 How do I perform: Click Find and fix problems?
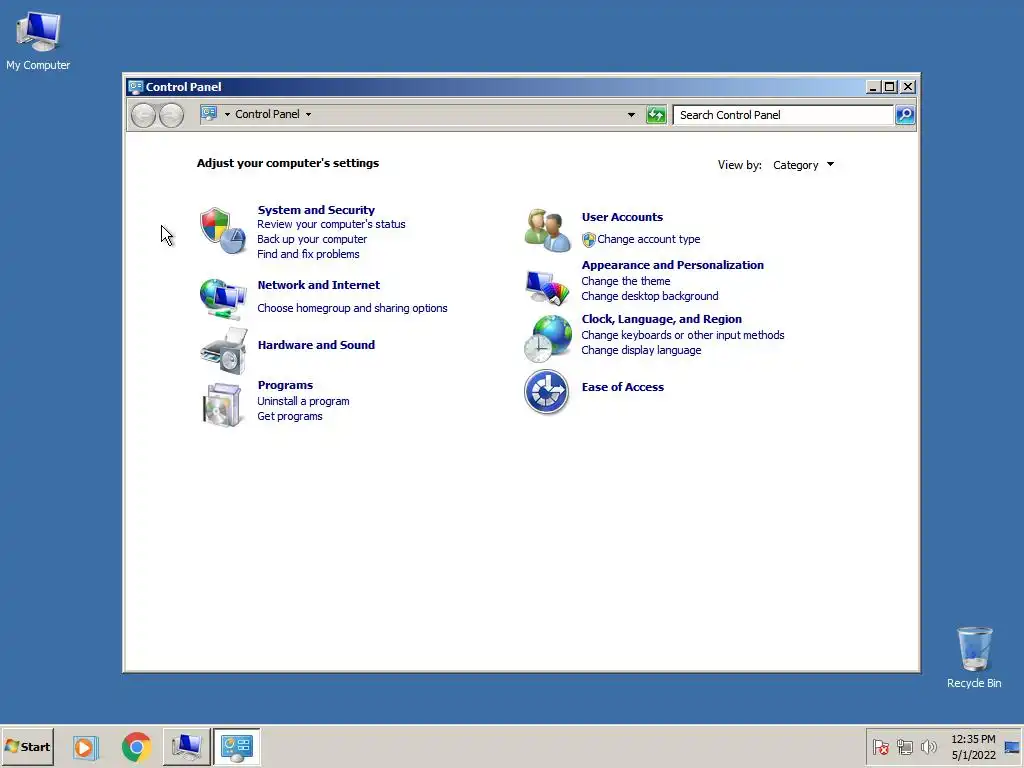[308, 254]
